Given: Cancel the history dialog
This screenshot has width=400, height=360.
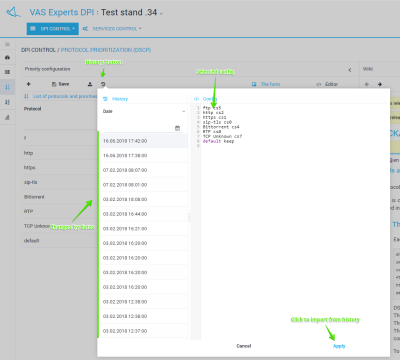Looking at the screenshot, I should (x=244, y=346).
